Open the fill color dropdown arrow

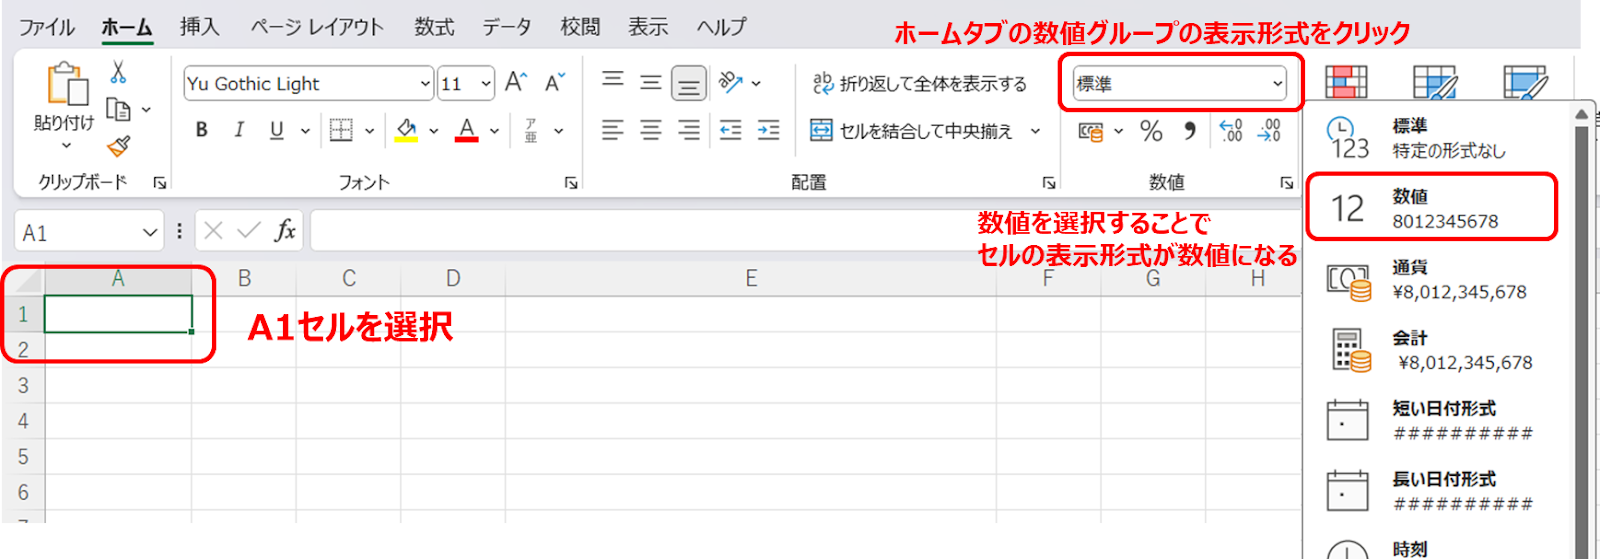click(x=433, y=131)
